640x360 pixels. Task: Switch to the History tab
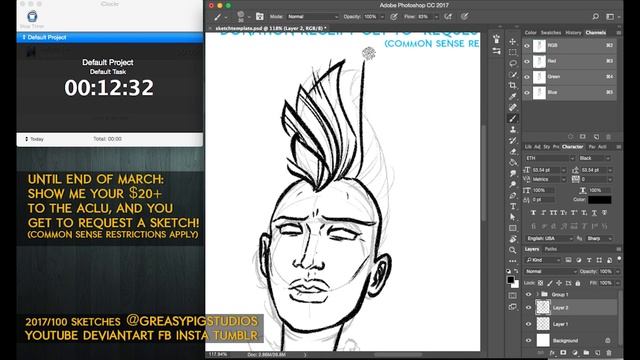[x=573, y=33]
